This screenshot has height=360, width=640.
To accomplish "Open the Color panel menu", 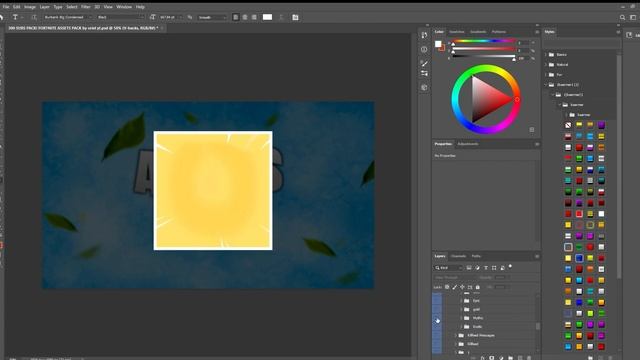I will [537, 32].
